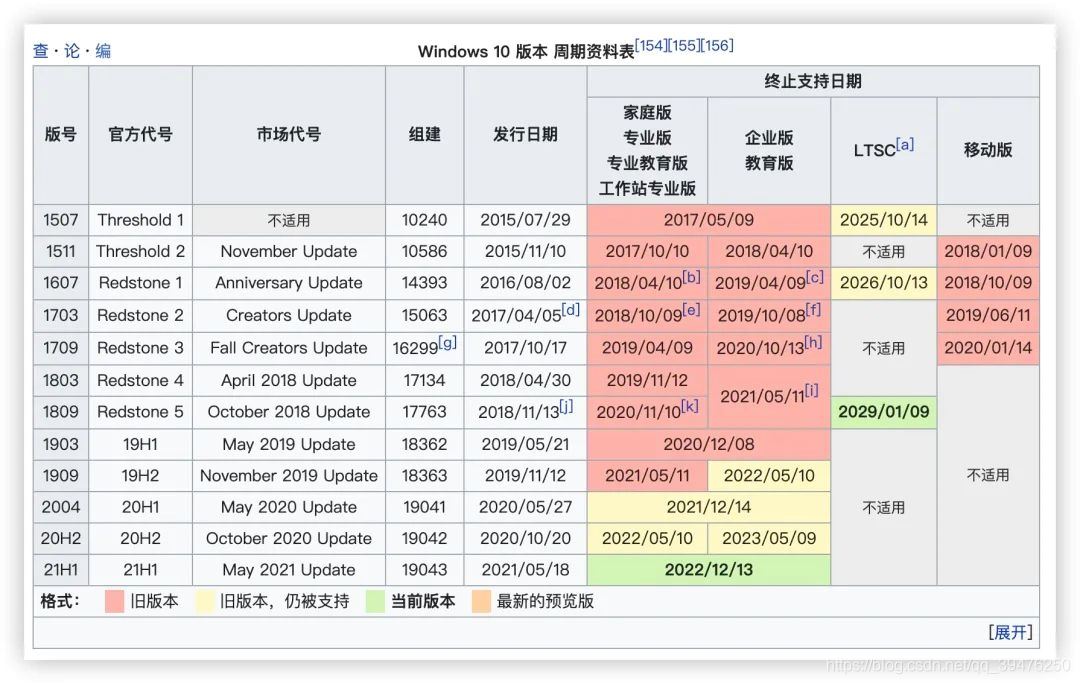Image resolution: width=1080 pixels, height=684 pixels.
Task: Follow citation reference [154] in the title
Action: (x=651, y=45)
